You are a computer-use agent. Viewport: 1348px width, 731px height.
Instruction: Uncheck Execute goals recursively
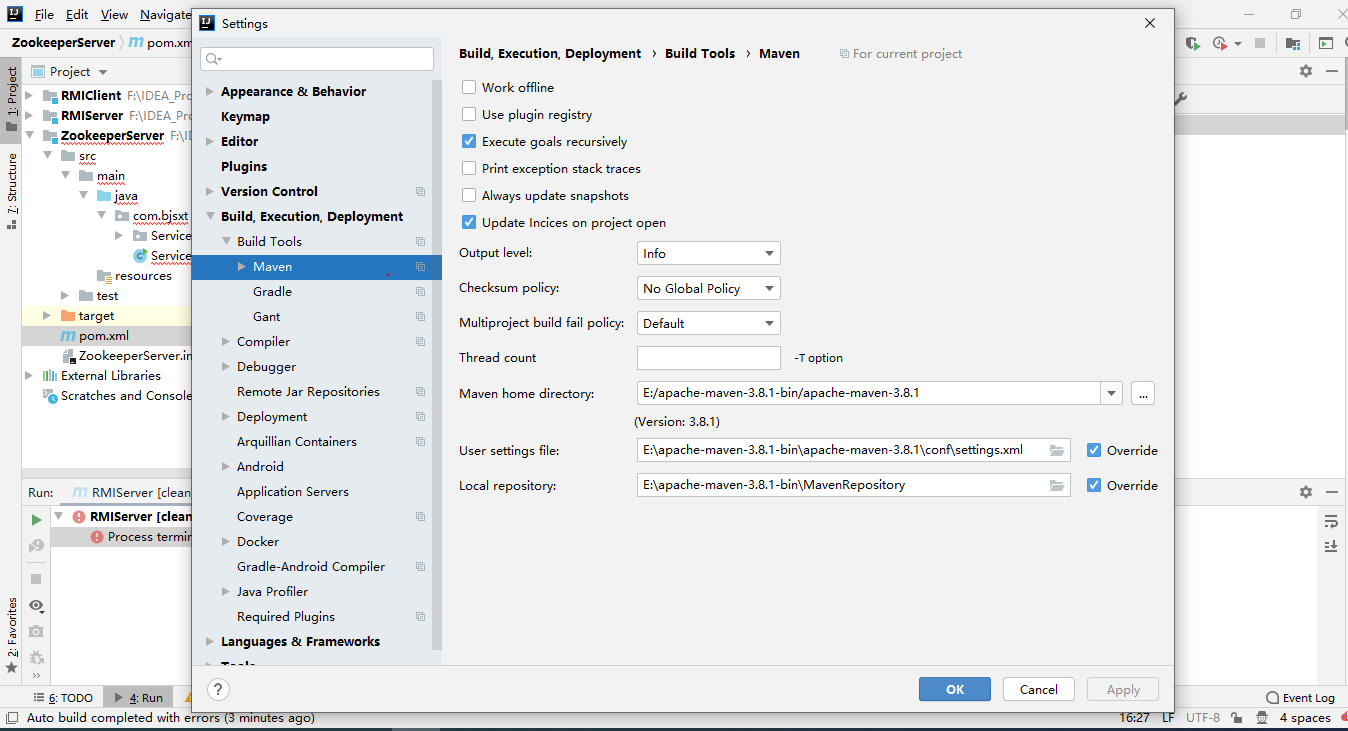click(x=469, y=142)
